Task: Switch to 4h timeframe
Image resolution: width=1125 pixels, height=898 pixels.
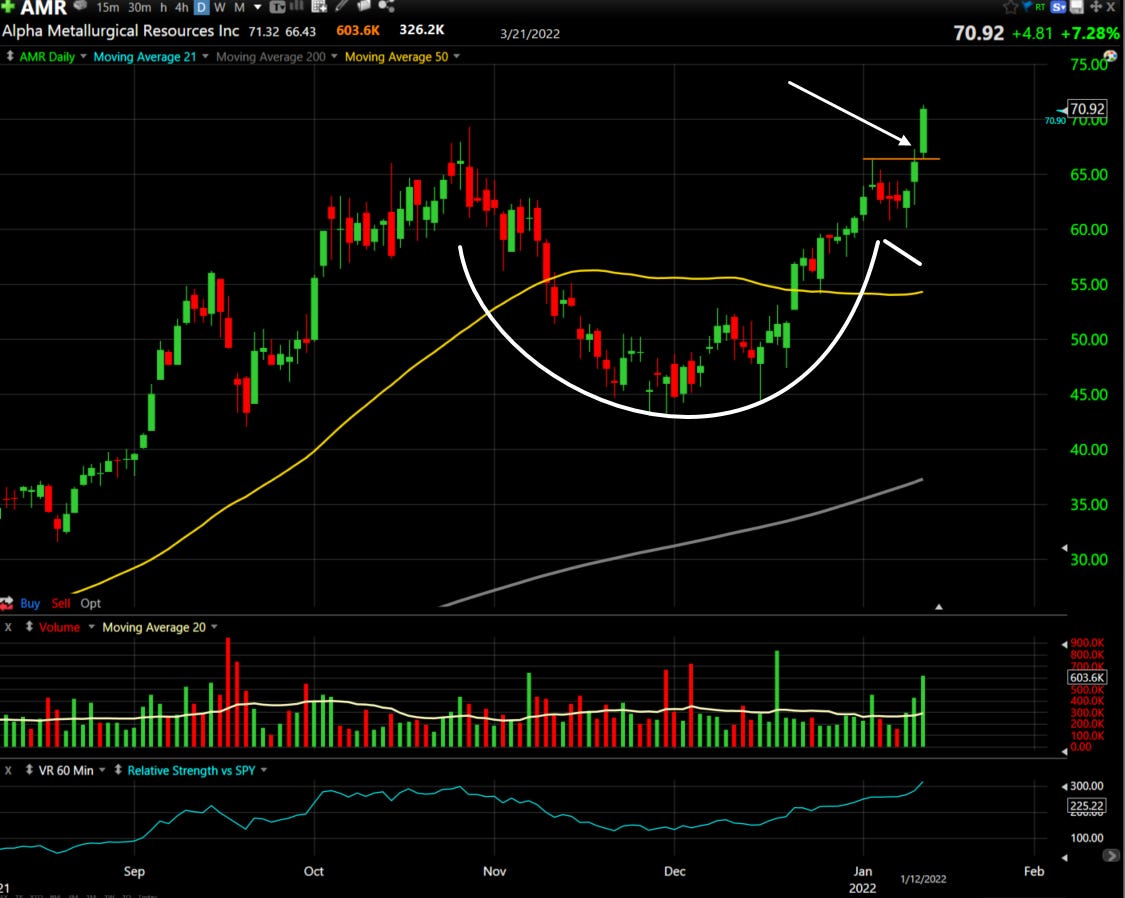Action: (182, 7)
